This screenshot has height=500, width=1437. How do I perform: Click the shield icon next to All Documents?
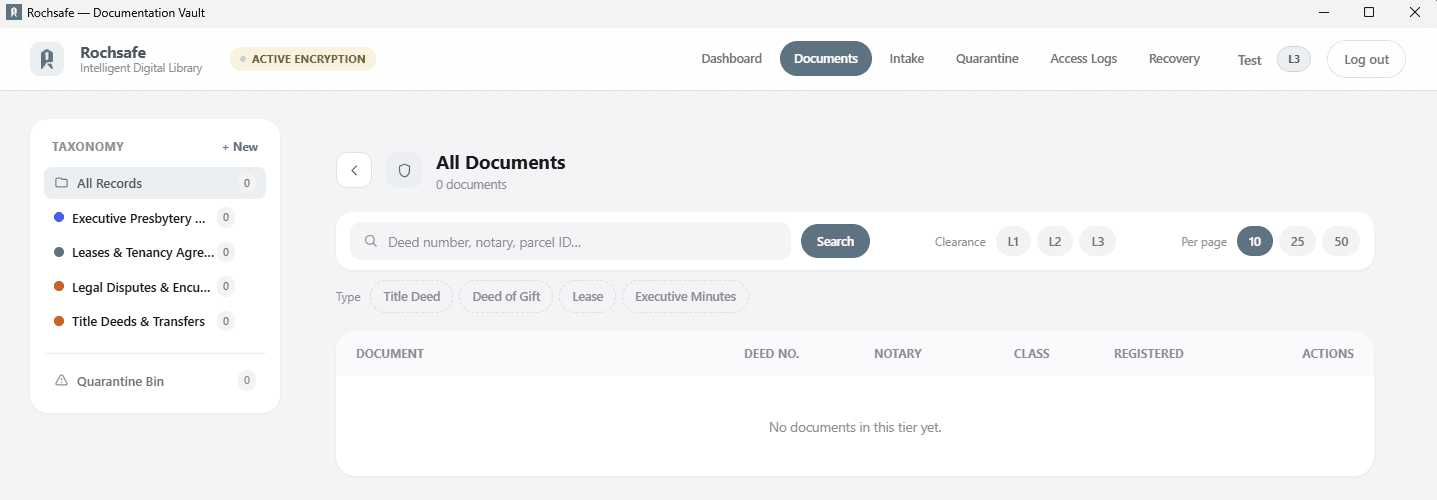pos(404,170)
